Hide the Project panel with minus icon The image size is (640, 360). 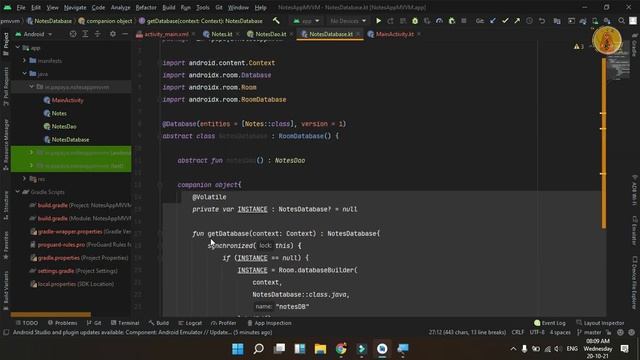click(125, 34)
